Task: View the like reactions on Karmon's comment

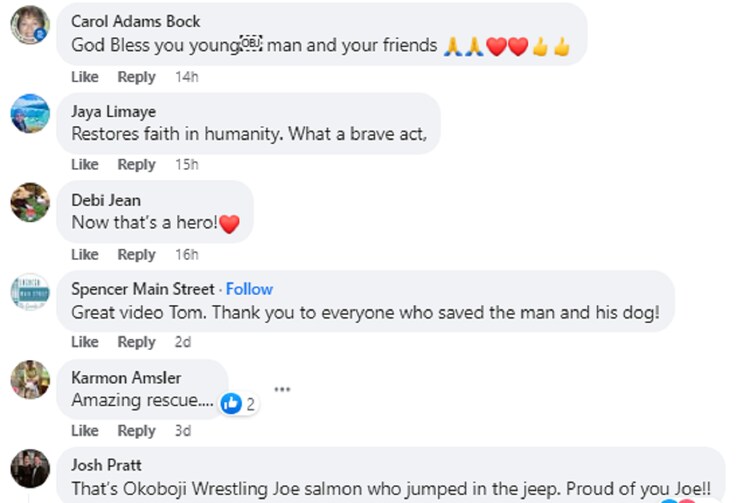Action: click(x=238, y=404)
